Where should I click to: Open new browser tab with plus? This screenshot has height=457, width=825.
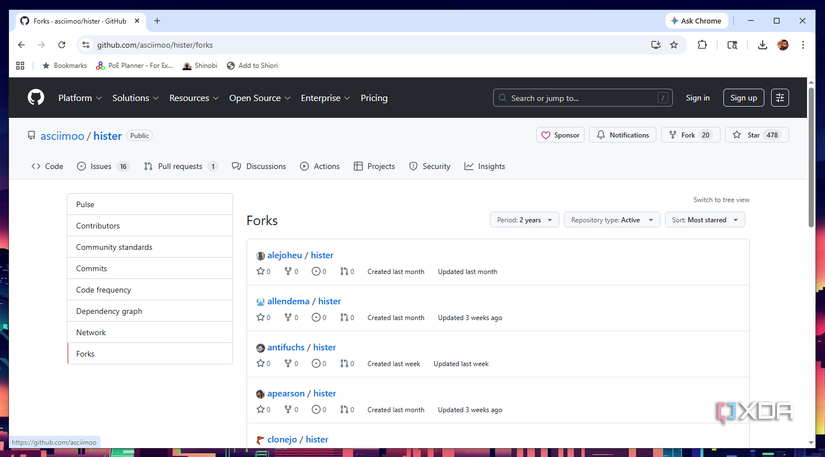pos(157,21)
